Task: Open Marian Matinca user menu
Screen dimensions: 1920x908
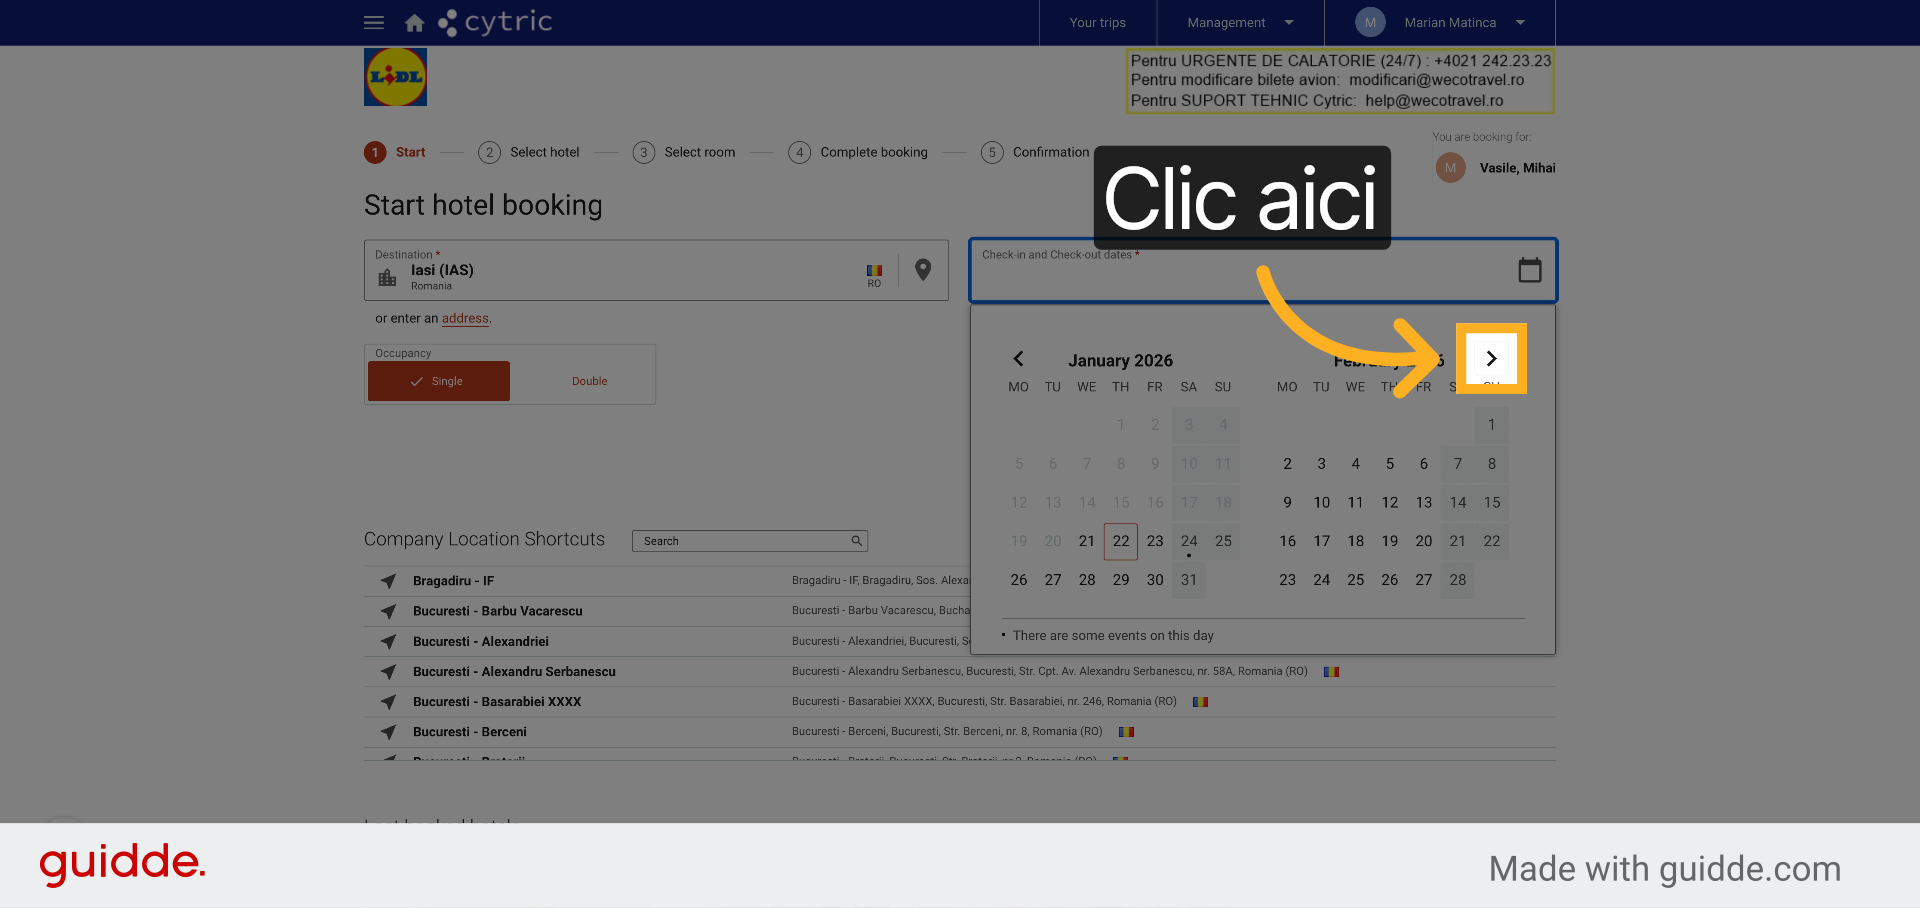Action: click(1440, 22)
